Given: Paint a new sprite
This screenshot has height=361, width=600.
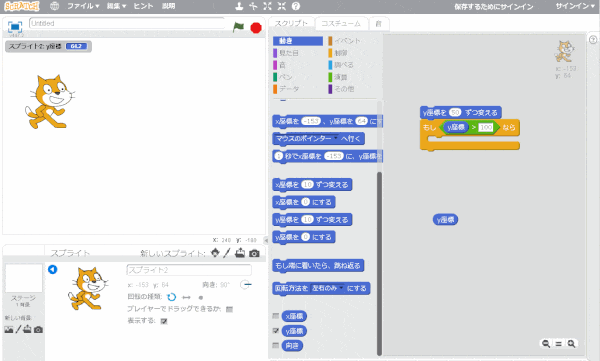Looking at the screenshot, I should coord(227,253).
